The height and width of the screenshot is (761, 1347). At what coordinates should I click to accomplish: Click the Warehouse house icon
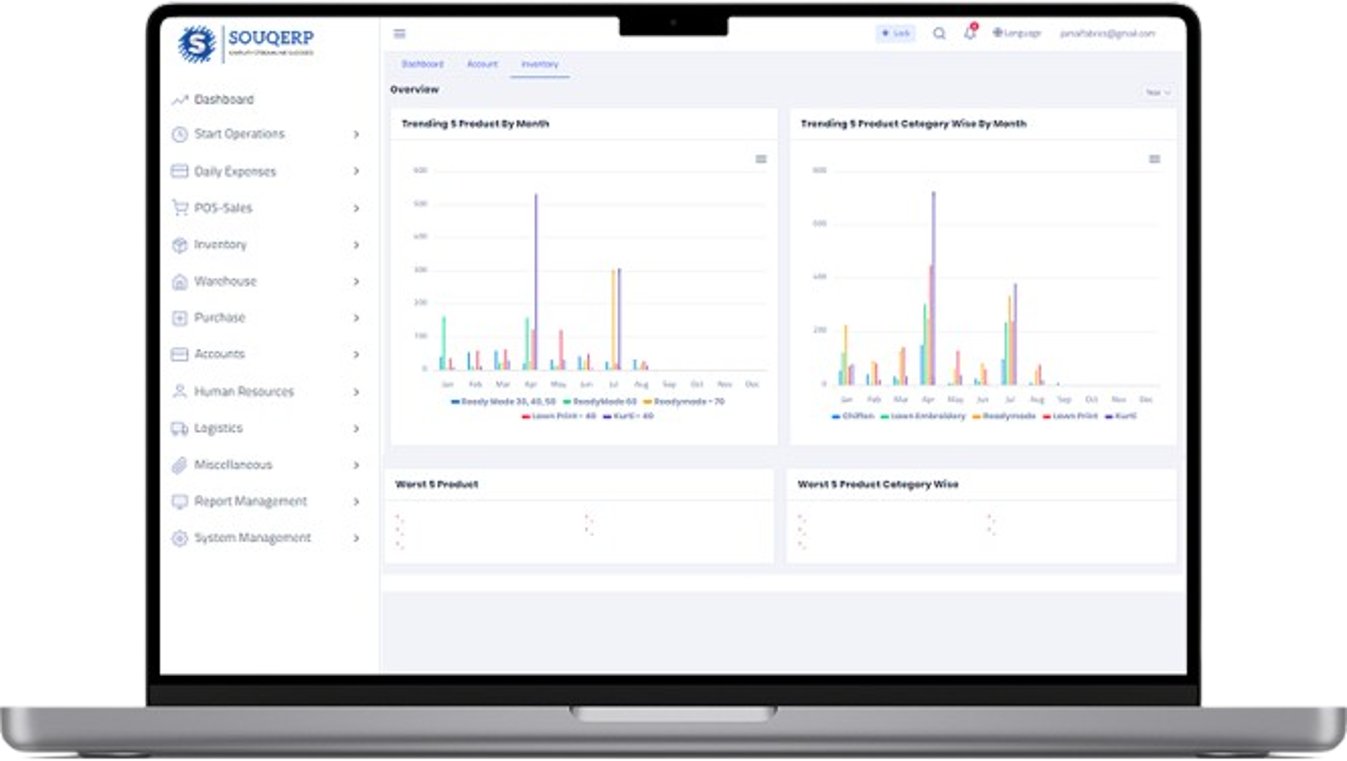point(178,281)
